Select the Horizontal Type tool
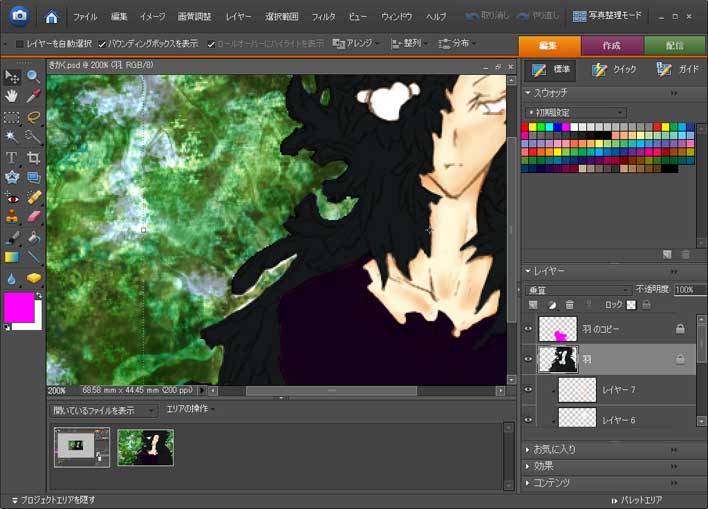 [12, 158]
